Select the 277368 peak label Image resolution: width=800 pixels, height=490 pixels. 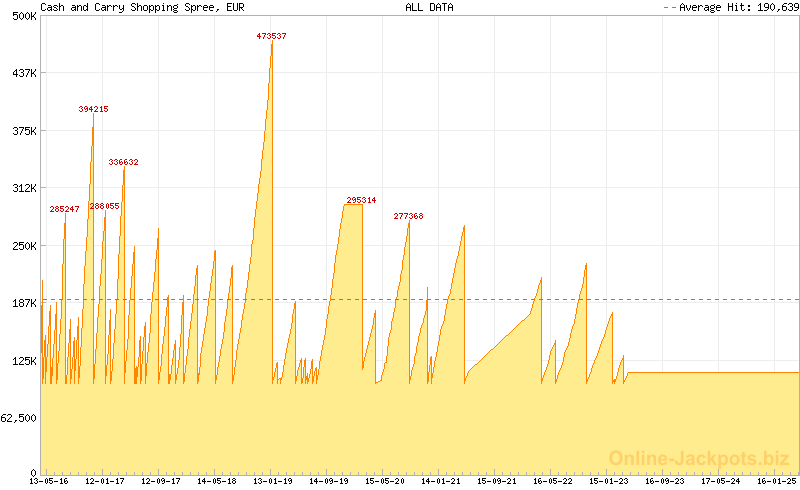click(x=408, y=216)
